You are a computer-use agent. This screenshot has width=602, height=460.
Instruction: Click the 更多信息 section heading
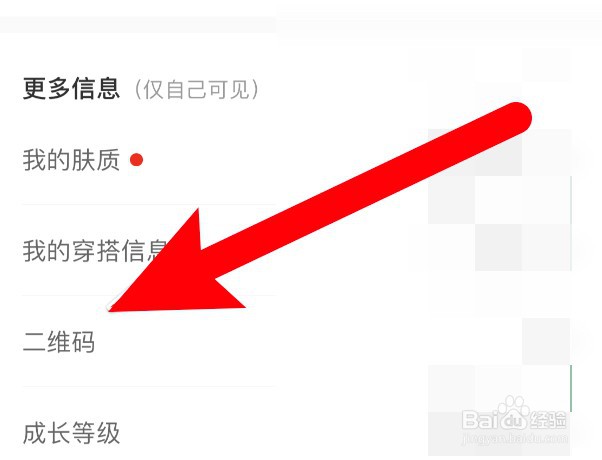pos(71,89)
